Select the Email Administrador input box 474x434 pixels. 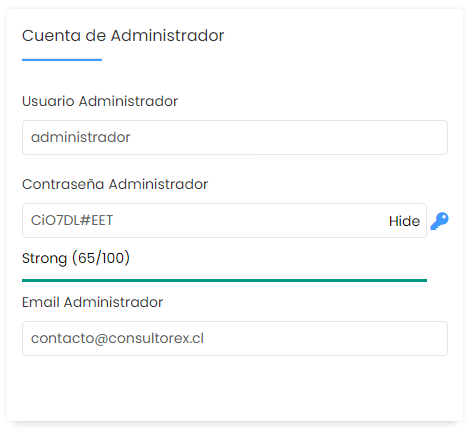click(x=235, y=338)
